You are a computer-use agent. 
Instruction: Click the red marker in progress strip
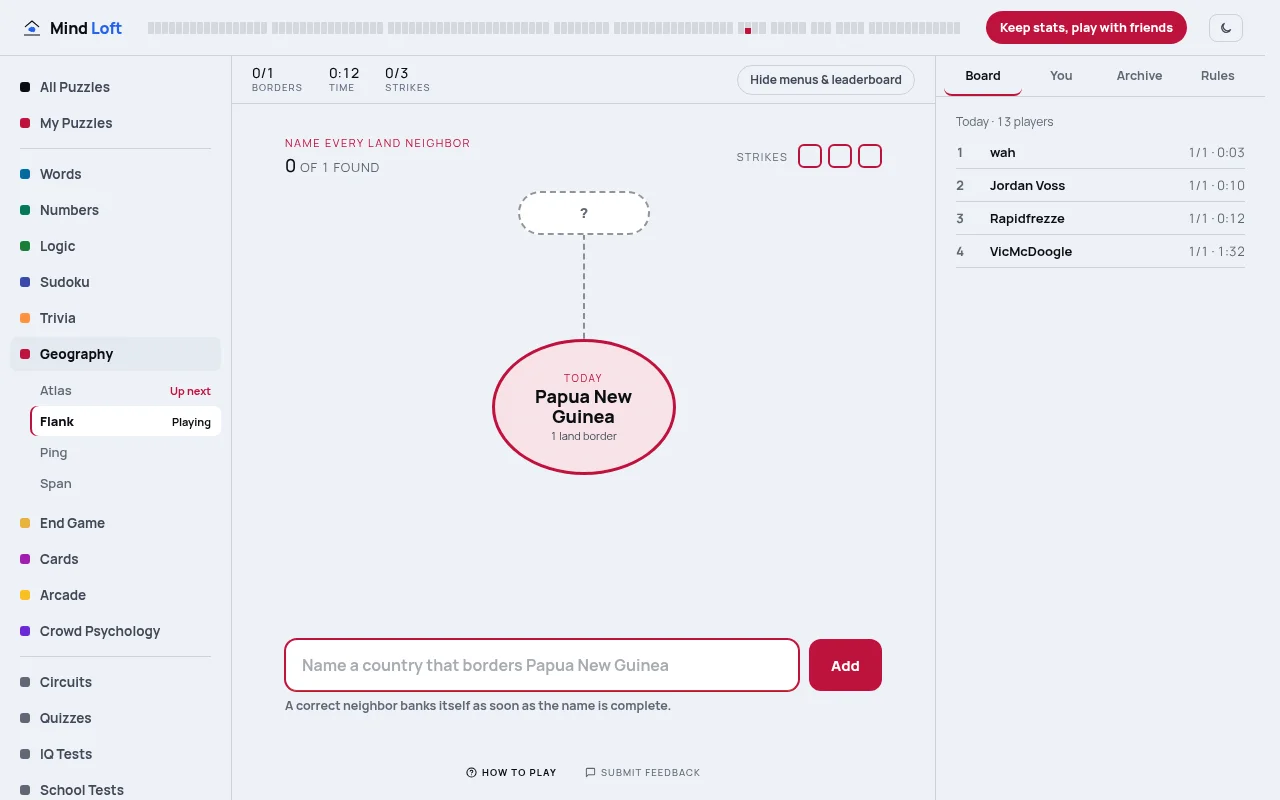pyautogui.click(x=748, y=31)
